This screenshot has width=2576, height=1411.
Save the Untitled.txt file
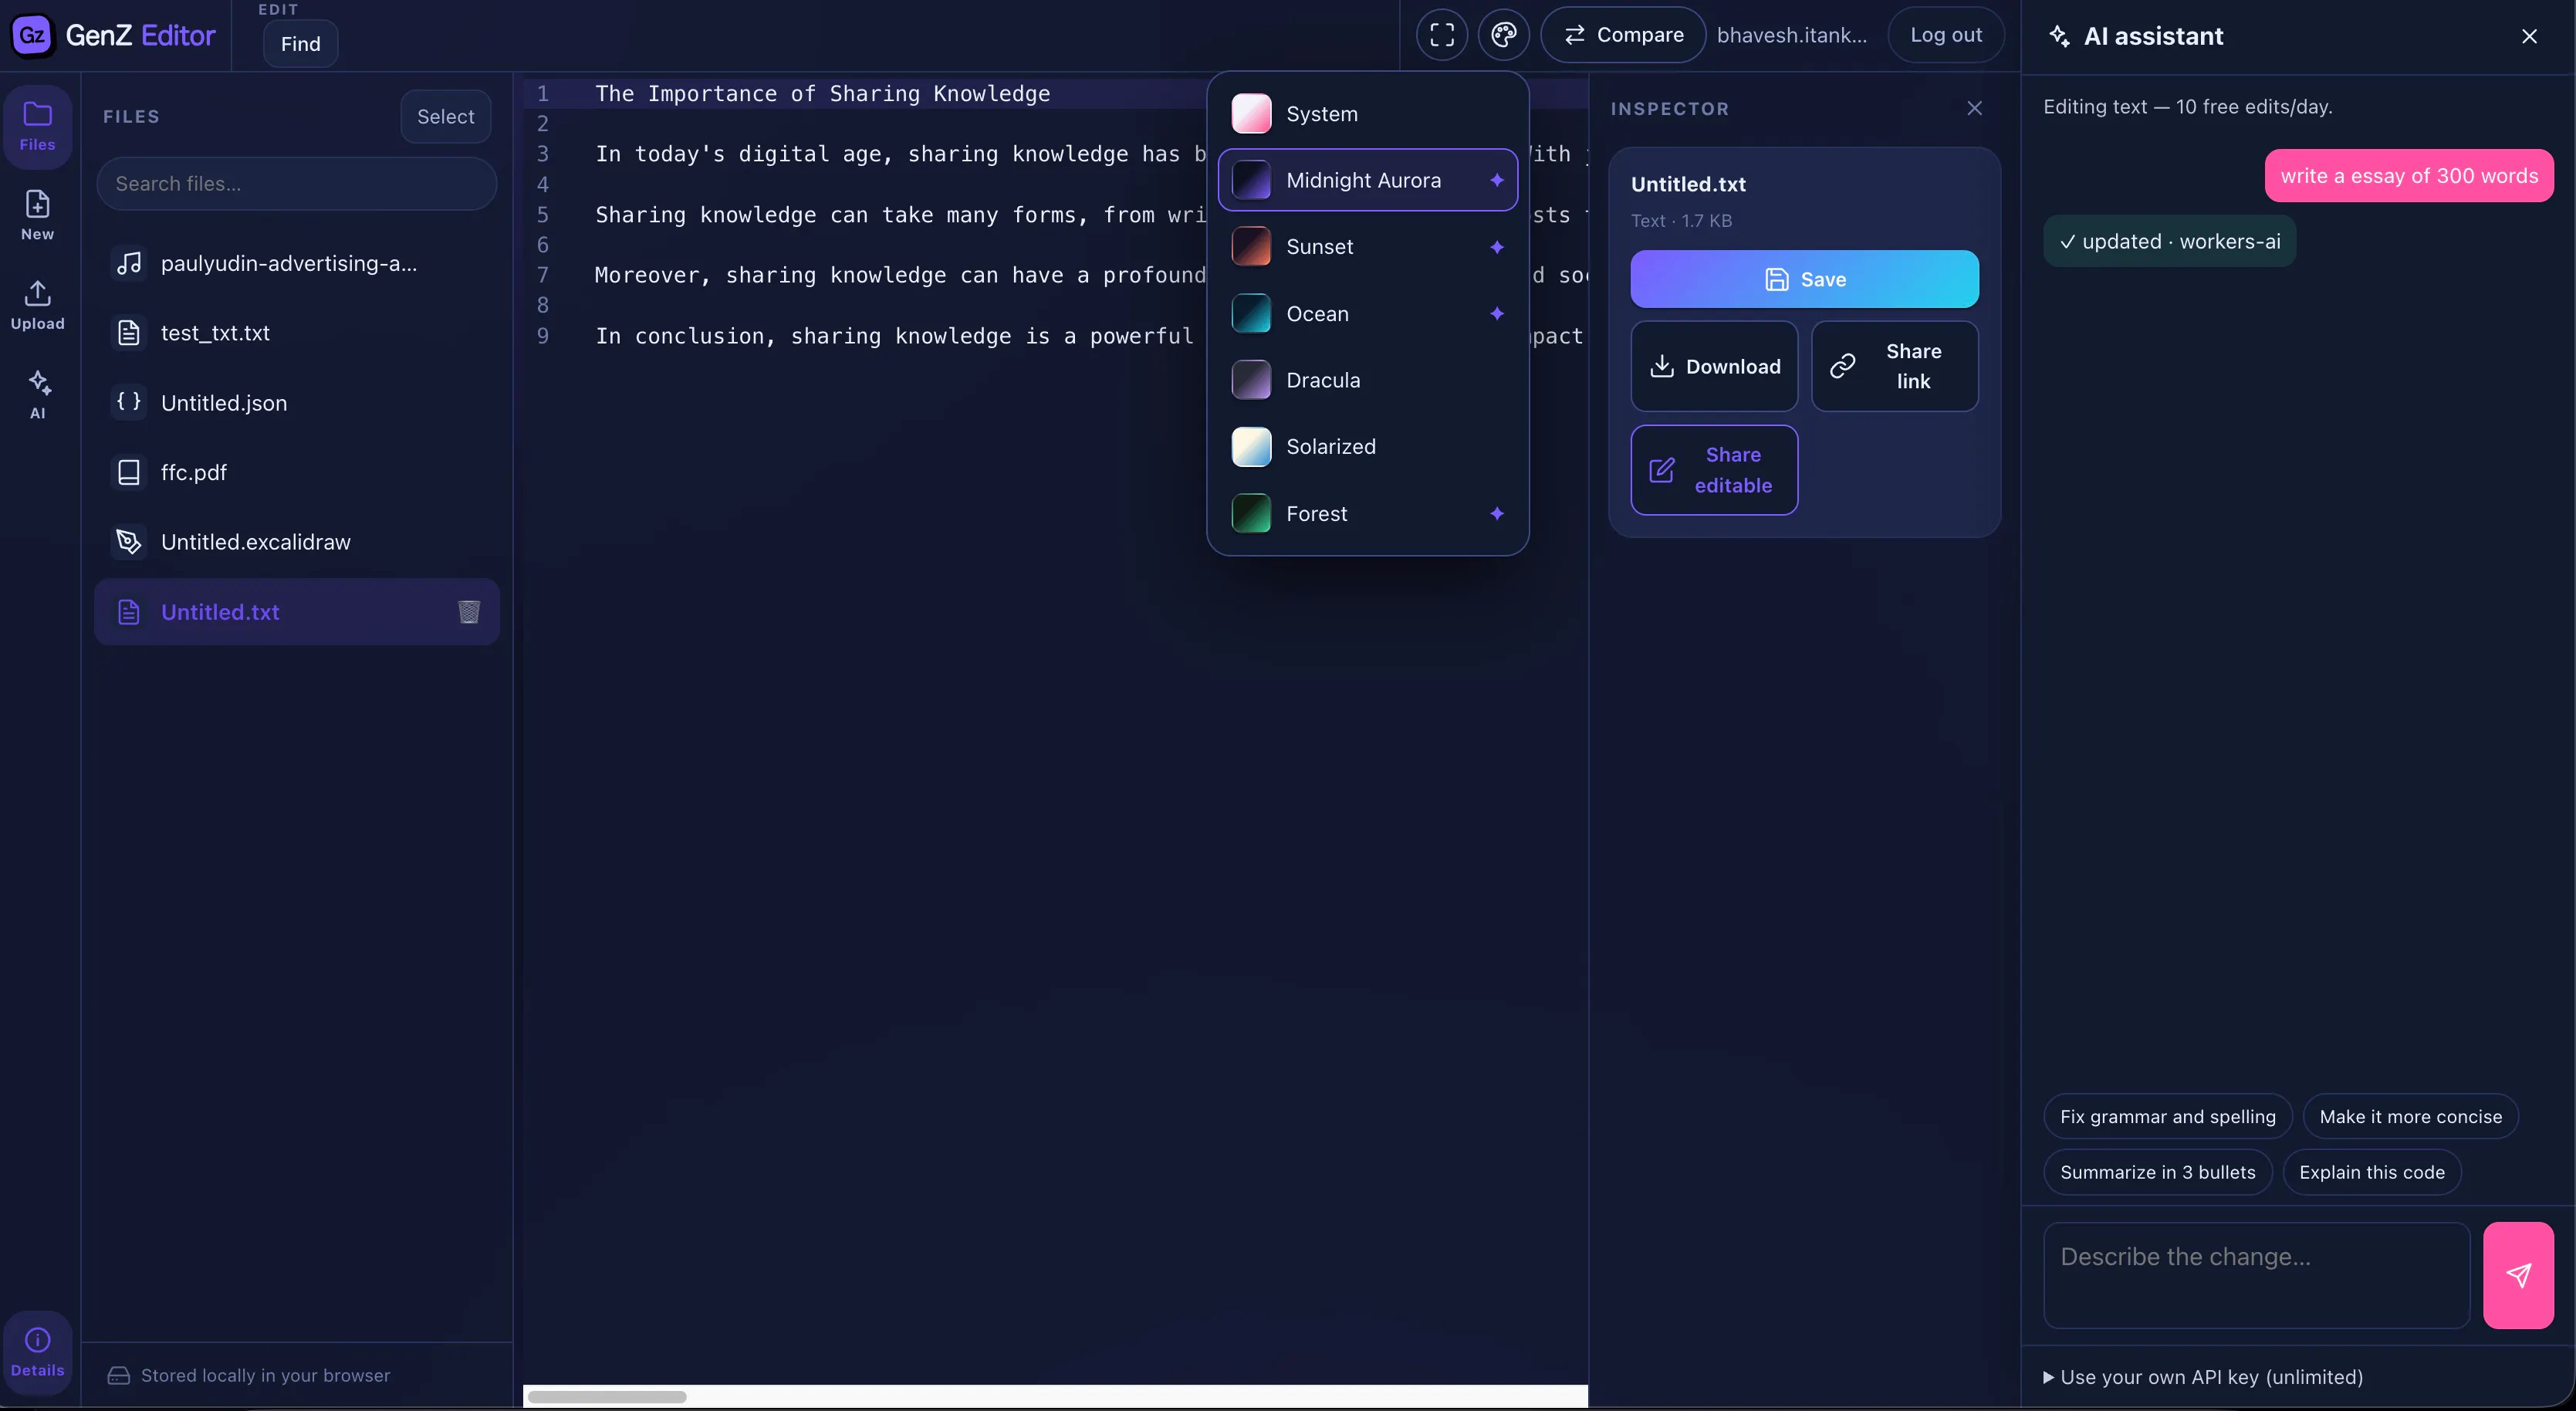point(1804,279)
